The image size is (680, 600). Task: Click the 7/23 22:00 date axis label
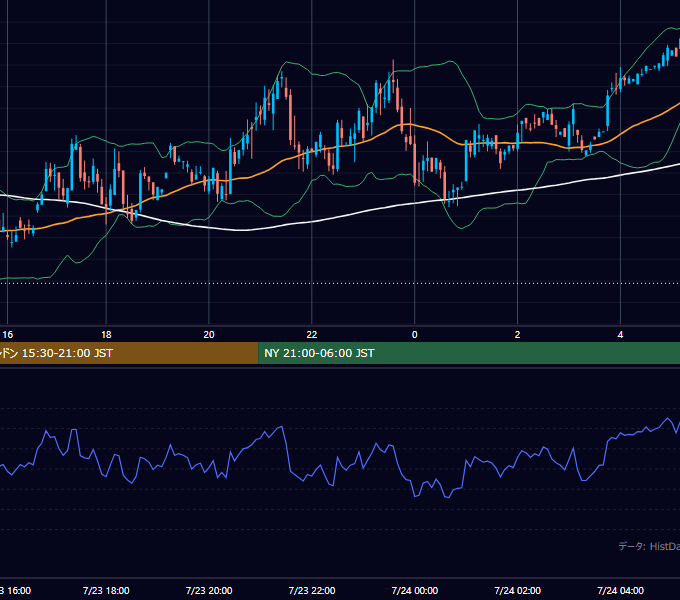[x=312, y=590]
